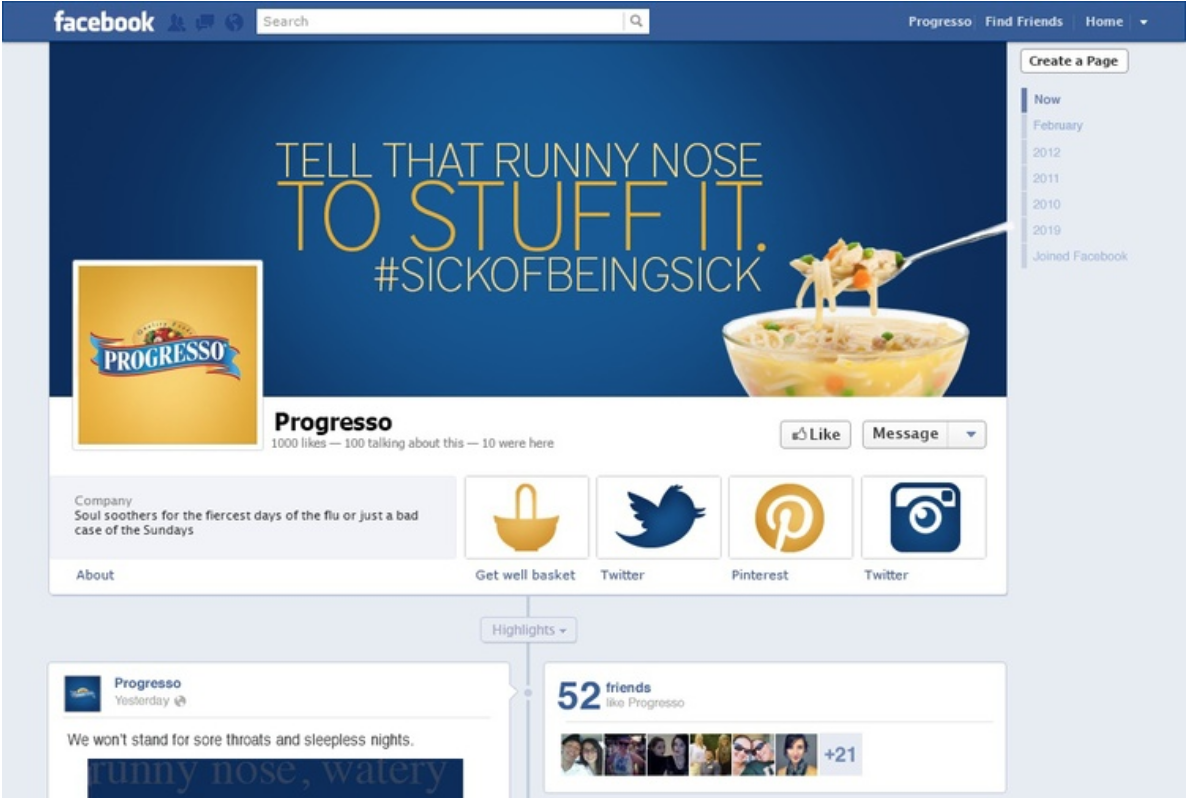This screenshot has width=1188, height=798.
Task: Click the Twitter label under camera tile
Action: coord(886,575)
